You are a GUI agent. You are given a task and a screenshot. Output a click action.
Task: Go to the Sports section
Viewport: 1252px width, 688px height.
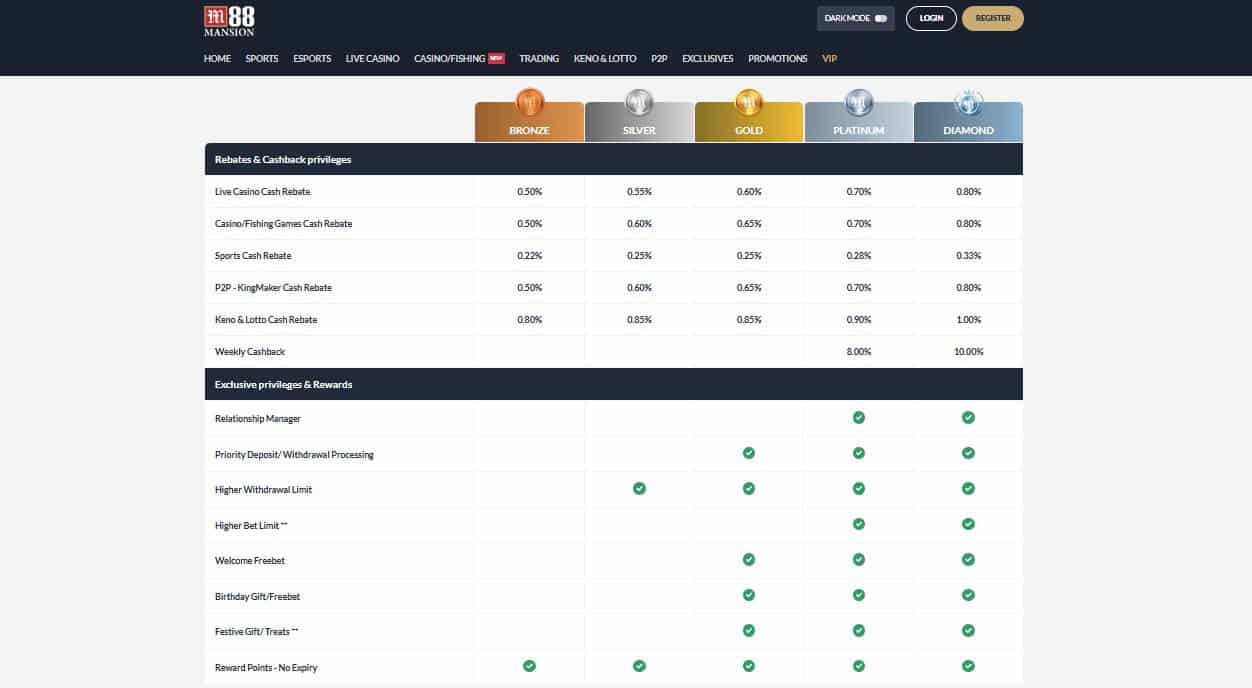[262, 59]
